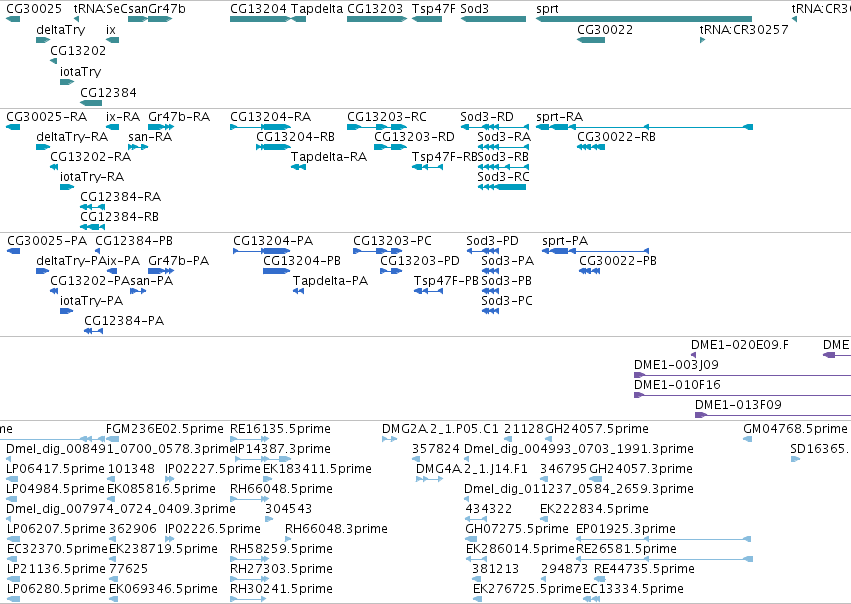Open transcript 'Sod3-RC'
This screenshot has height=604, width=851.
504,177
